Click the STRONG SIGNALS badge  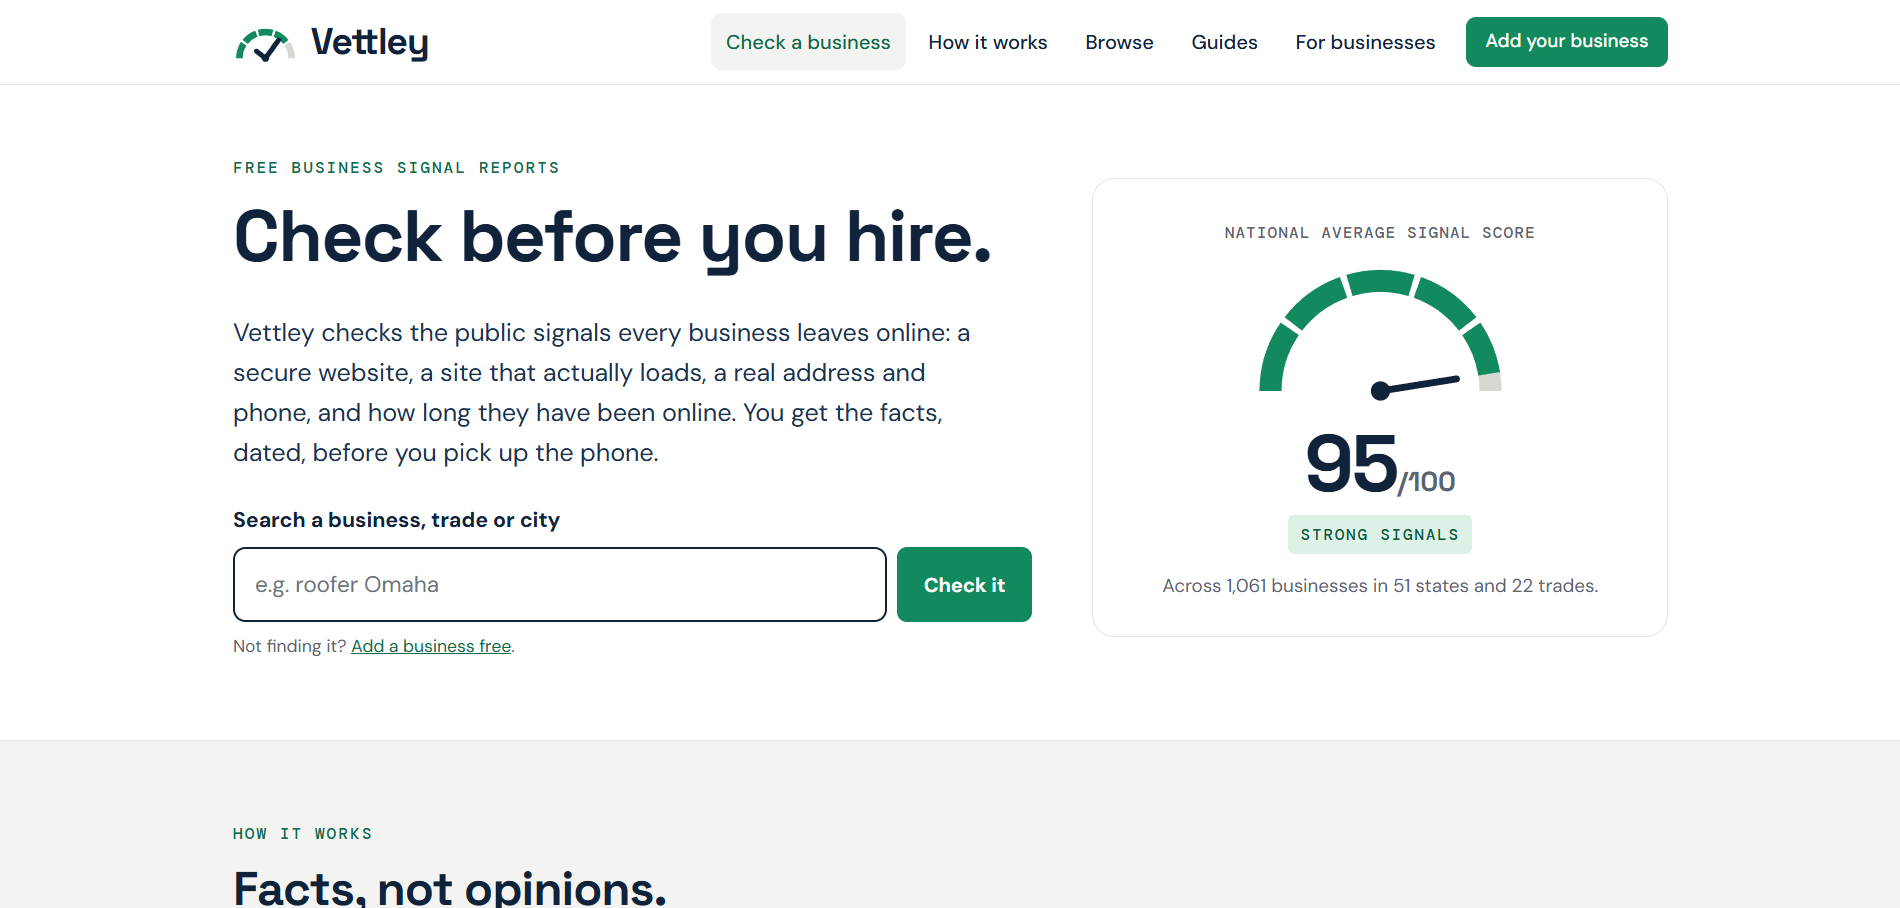coord(1379,534)
